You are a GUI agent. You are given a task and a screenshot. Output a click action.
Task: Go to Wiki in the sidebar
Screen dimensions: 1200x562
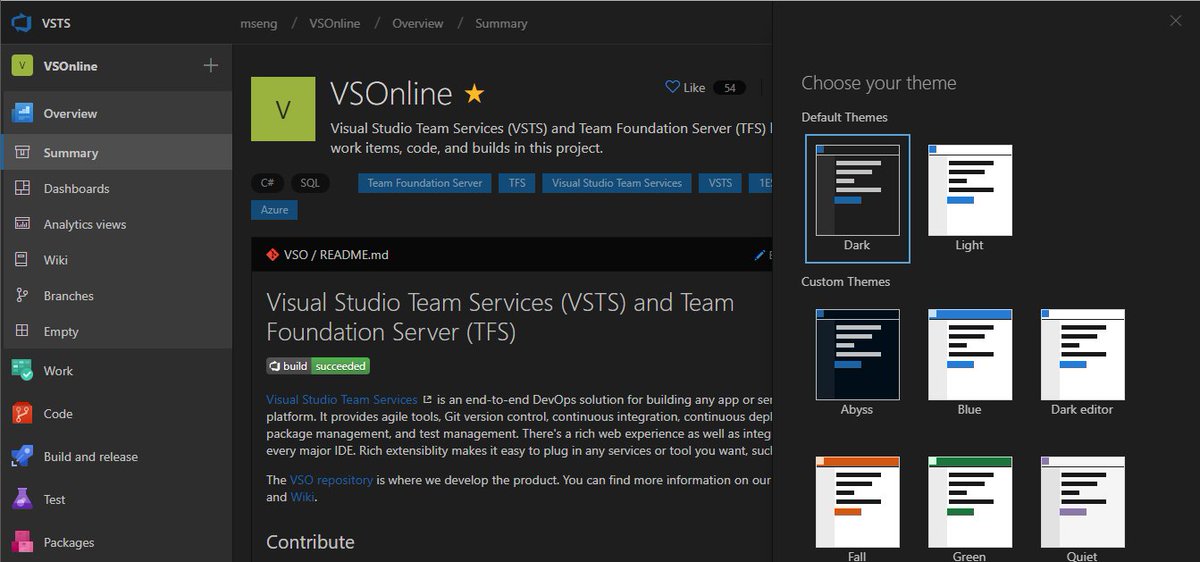click(x=116, y=260)
